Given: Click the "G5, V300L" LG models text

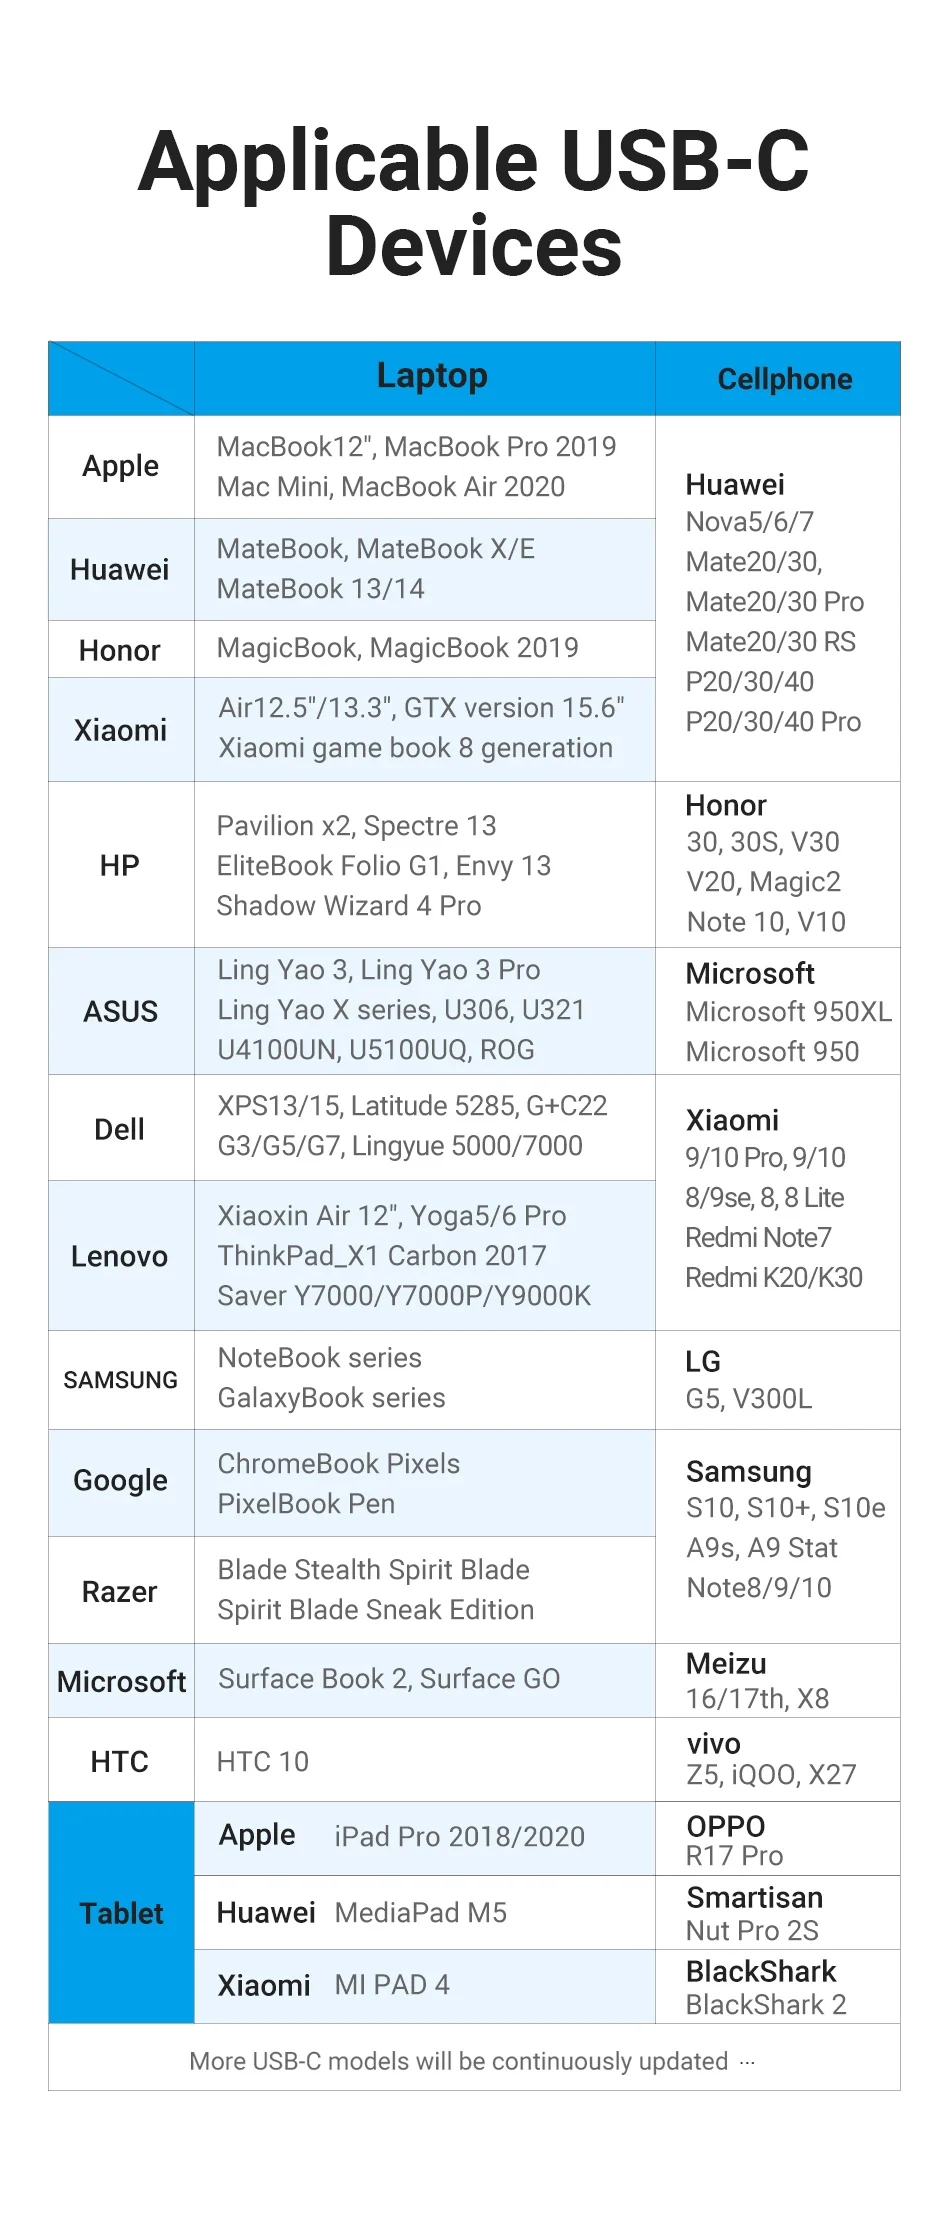Looking at the screenshot, I should pyautogui.click(x=749, y=1398).
